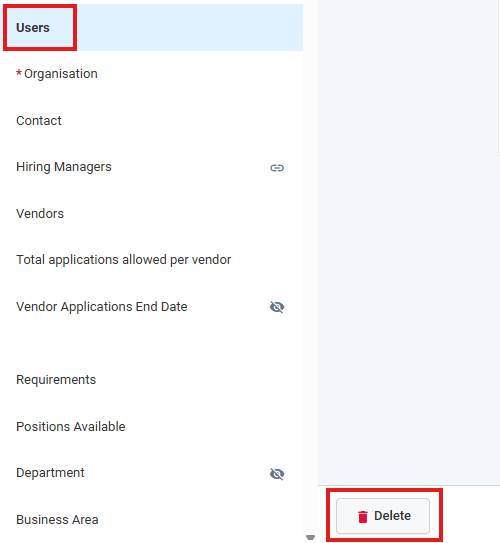This screenshot has width=500, height=543.
Task: Toggle hidden eye icon for Vendor Applications End Date
Action: coord(277,307)
